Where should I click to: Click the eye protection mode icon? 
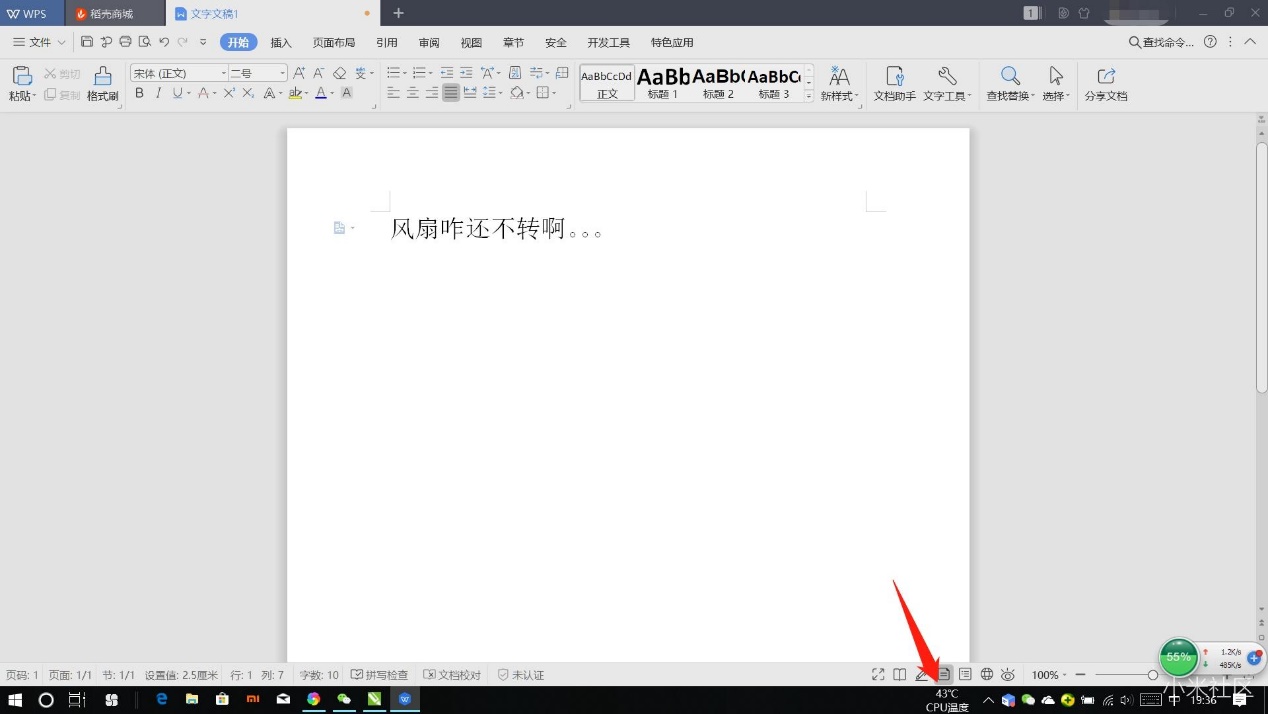(x=1008, y=675)
